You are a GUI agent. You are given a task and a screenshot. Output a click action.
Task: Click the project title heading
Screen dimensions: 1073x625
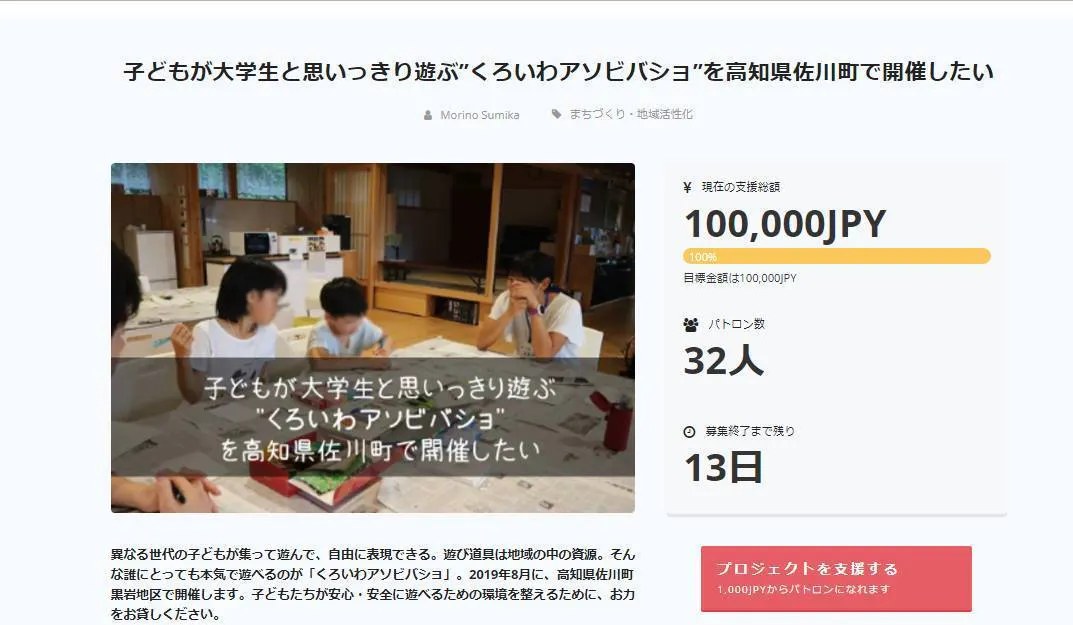click(x=558, y=71)
